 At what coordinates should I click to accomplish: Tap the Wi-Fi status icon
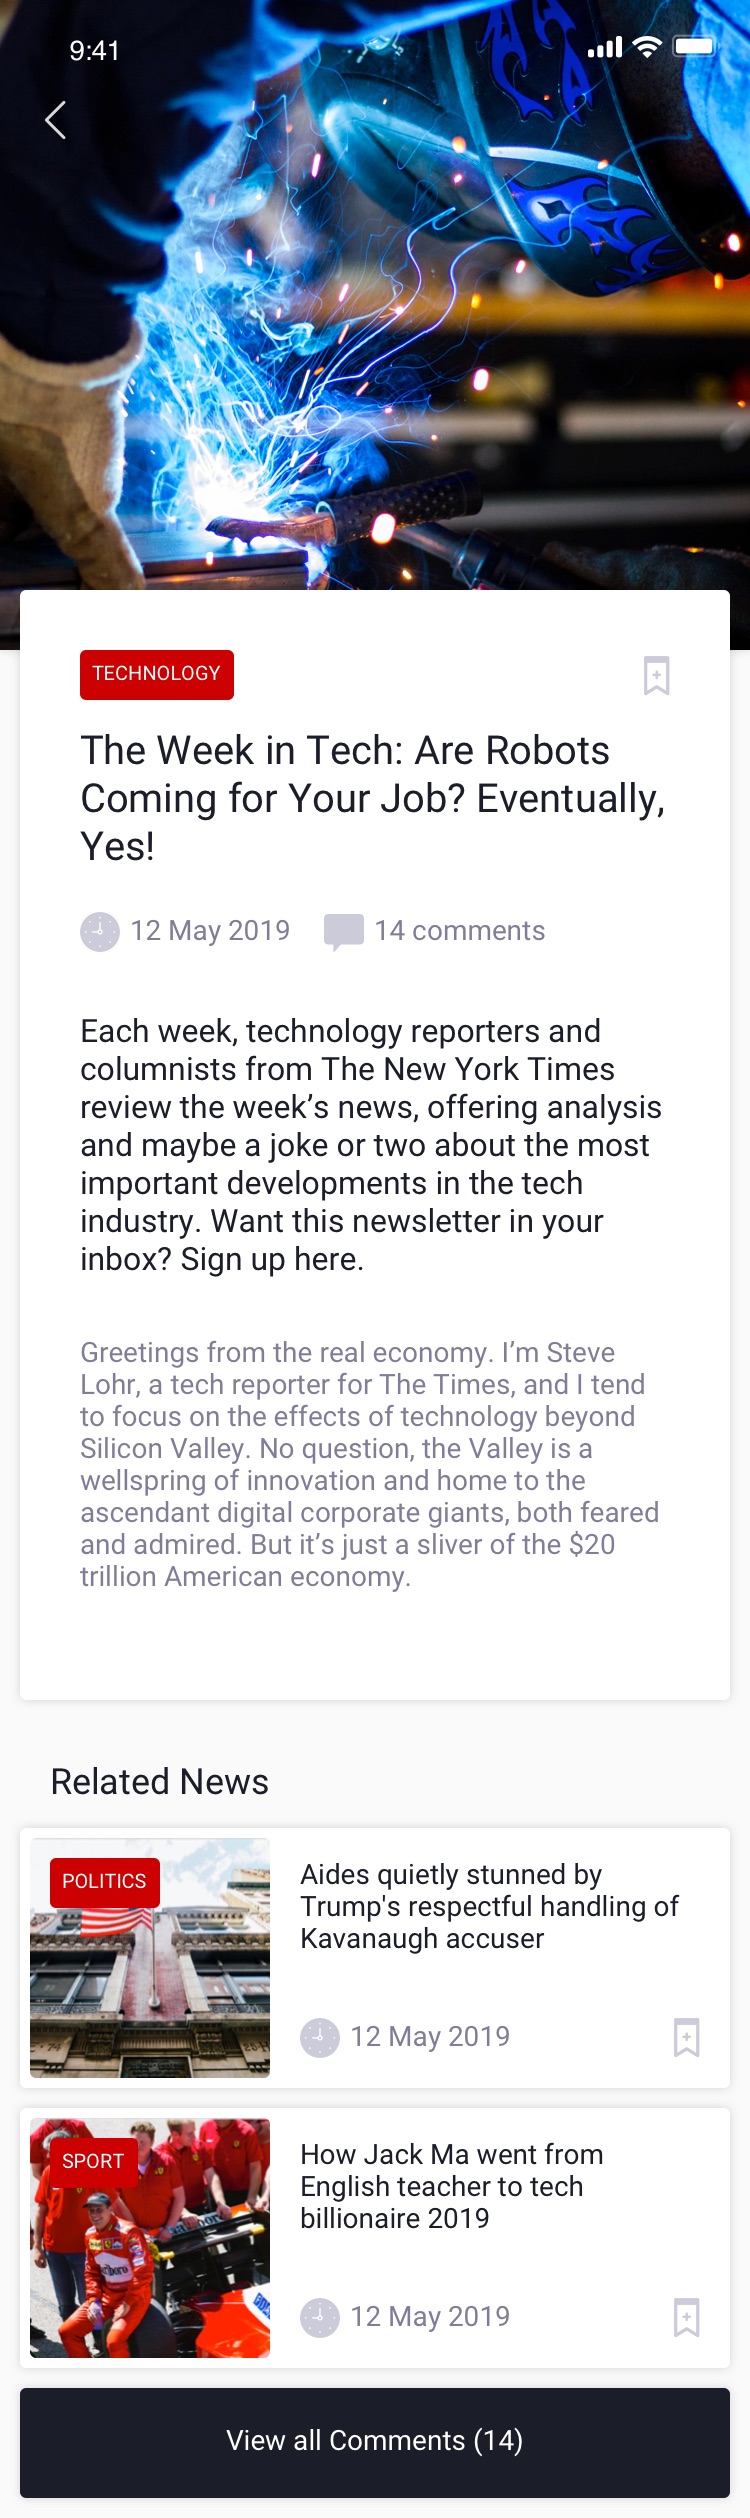(x=647, y=47)
